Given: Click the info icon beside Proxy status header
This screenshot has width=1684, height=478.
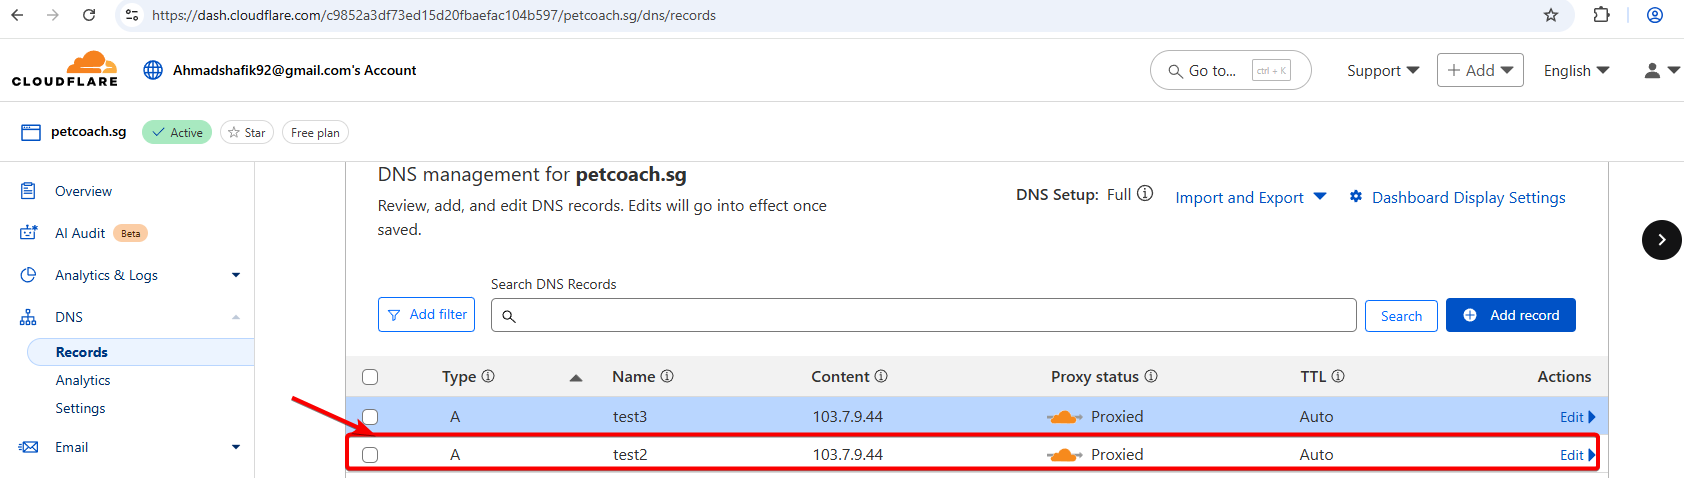Looking at the screenshot, I should pos(1151,376).
